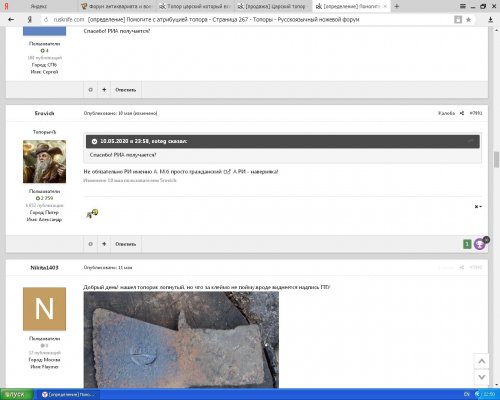This screenshot has width=500, height=400.
Task: Click the Жалоба link on Sravich's post
Action: 446,113
